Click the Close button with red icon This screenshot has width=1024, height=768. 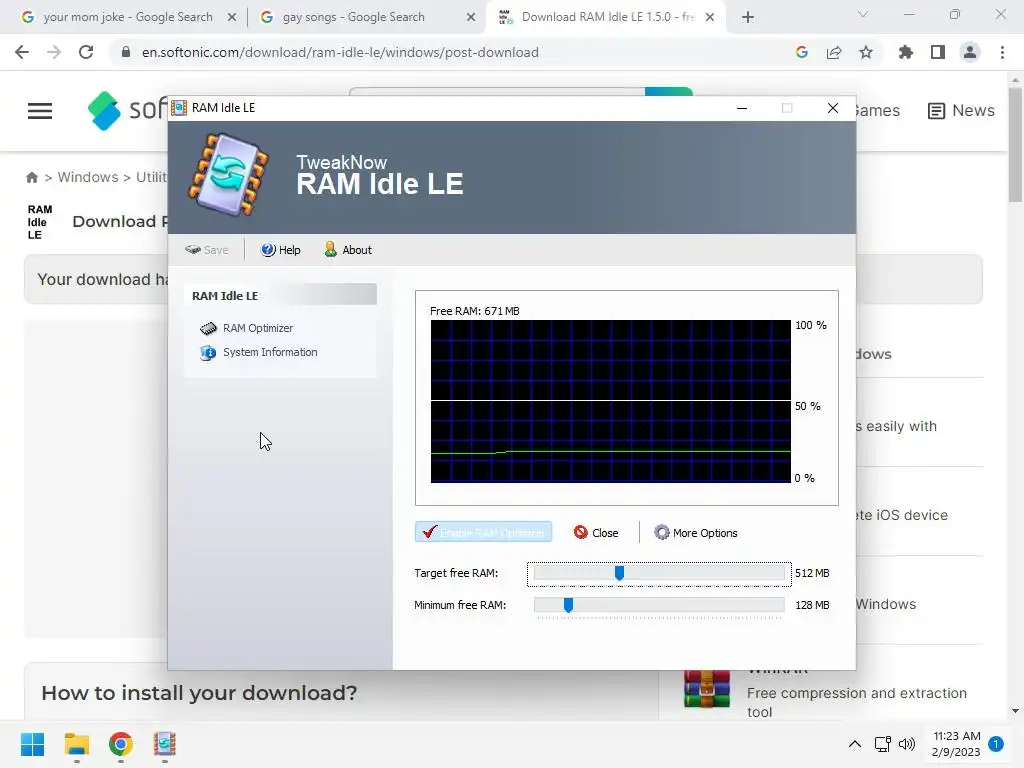click(x=596, y=533)
